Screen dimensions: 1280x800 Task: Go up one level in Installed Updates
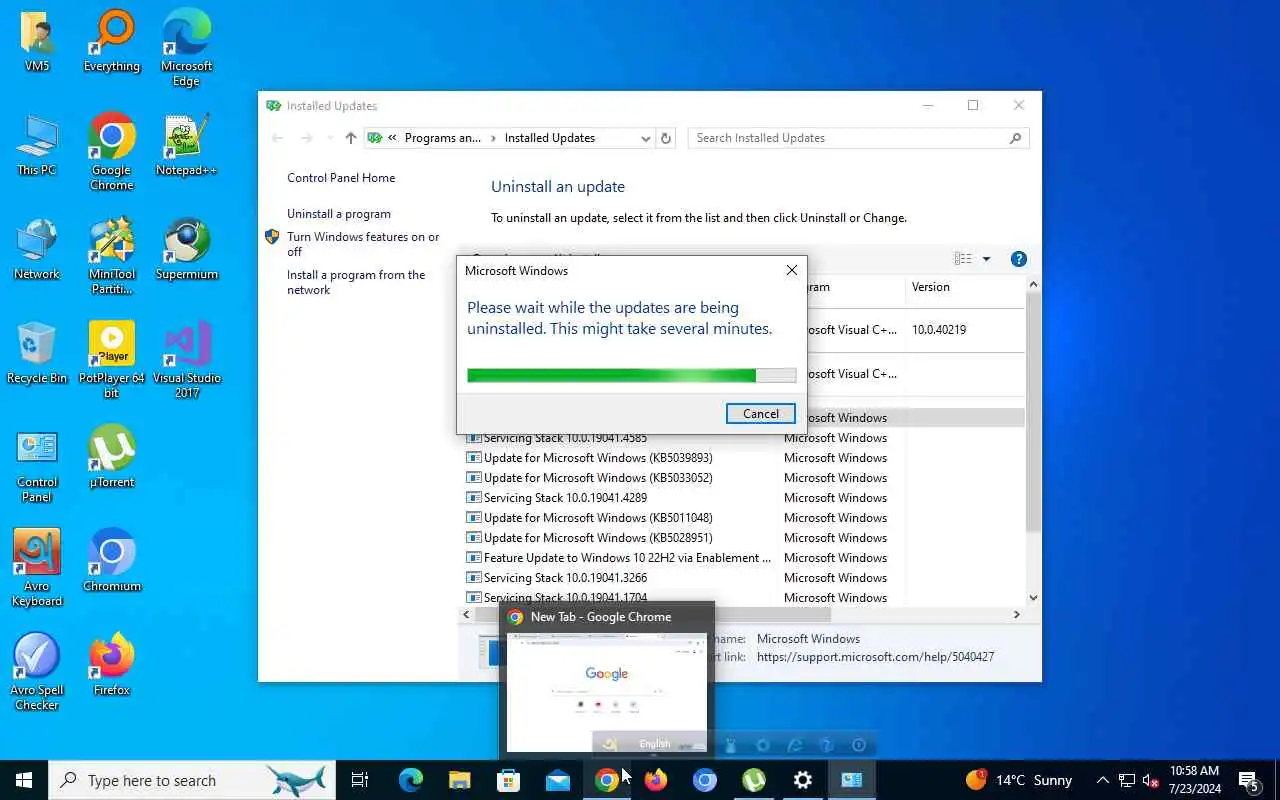(350, 138)
